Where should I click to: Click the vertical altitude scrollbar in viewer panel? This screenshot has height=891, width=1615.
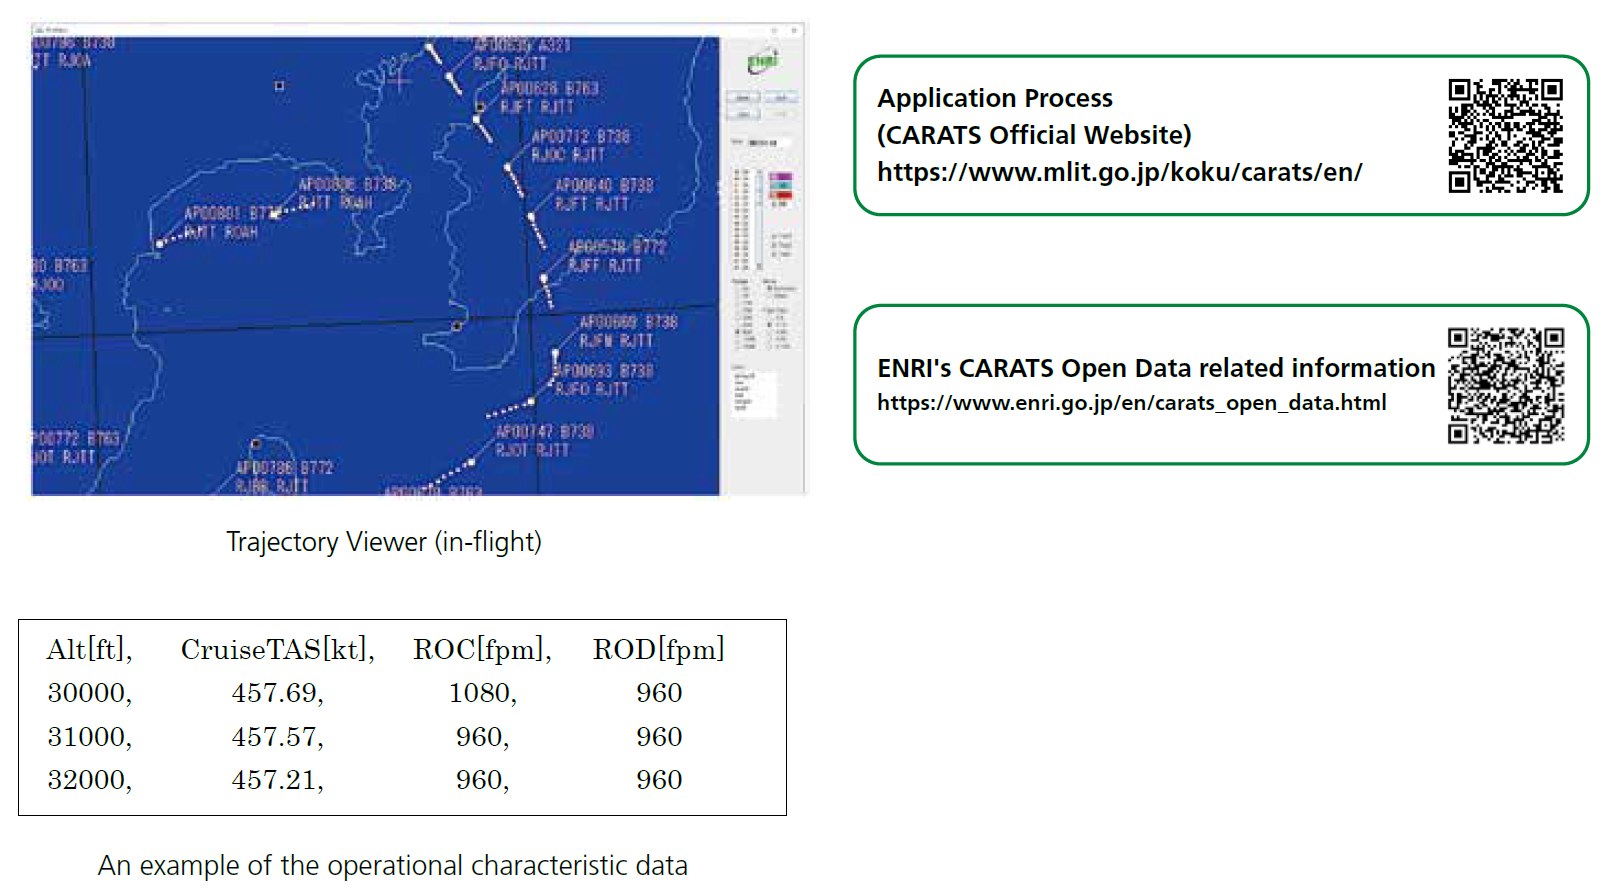(759, 220)
